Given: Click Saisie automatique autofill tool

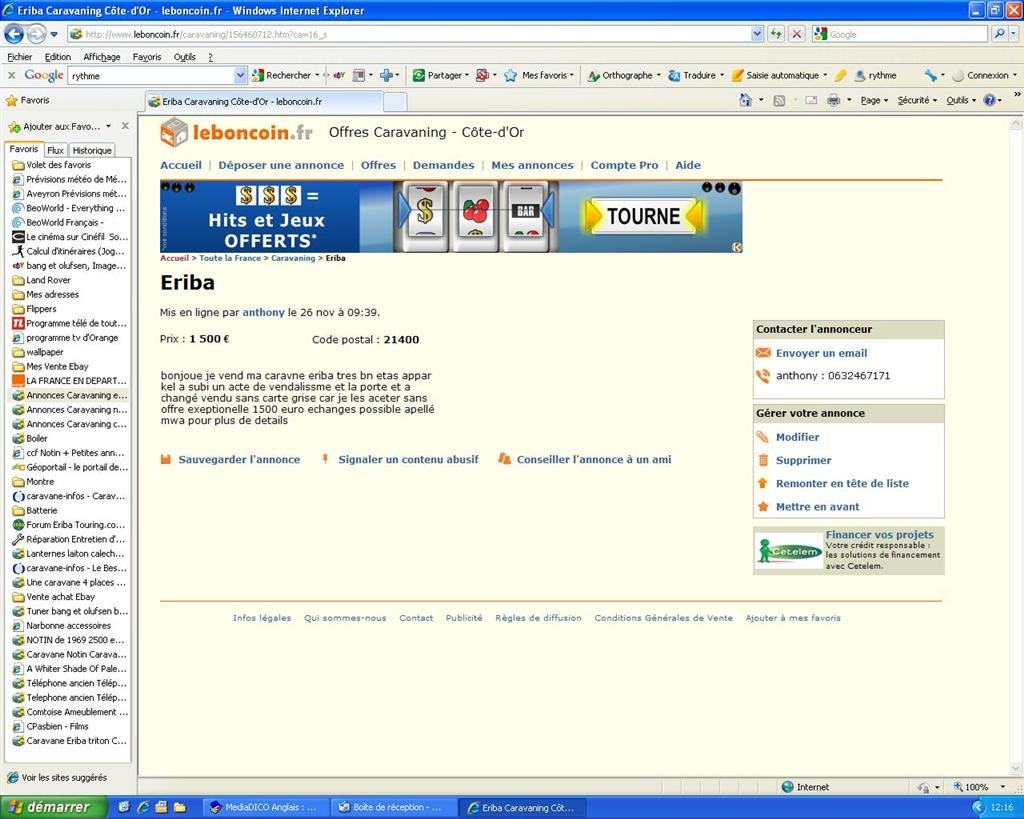Looking at the screenshot, I should point(778,76).
